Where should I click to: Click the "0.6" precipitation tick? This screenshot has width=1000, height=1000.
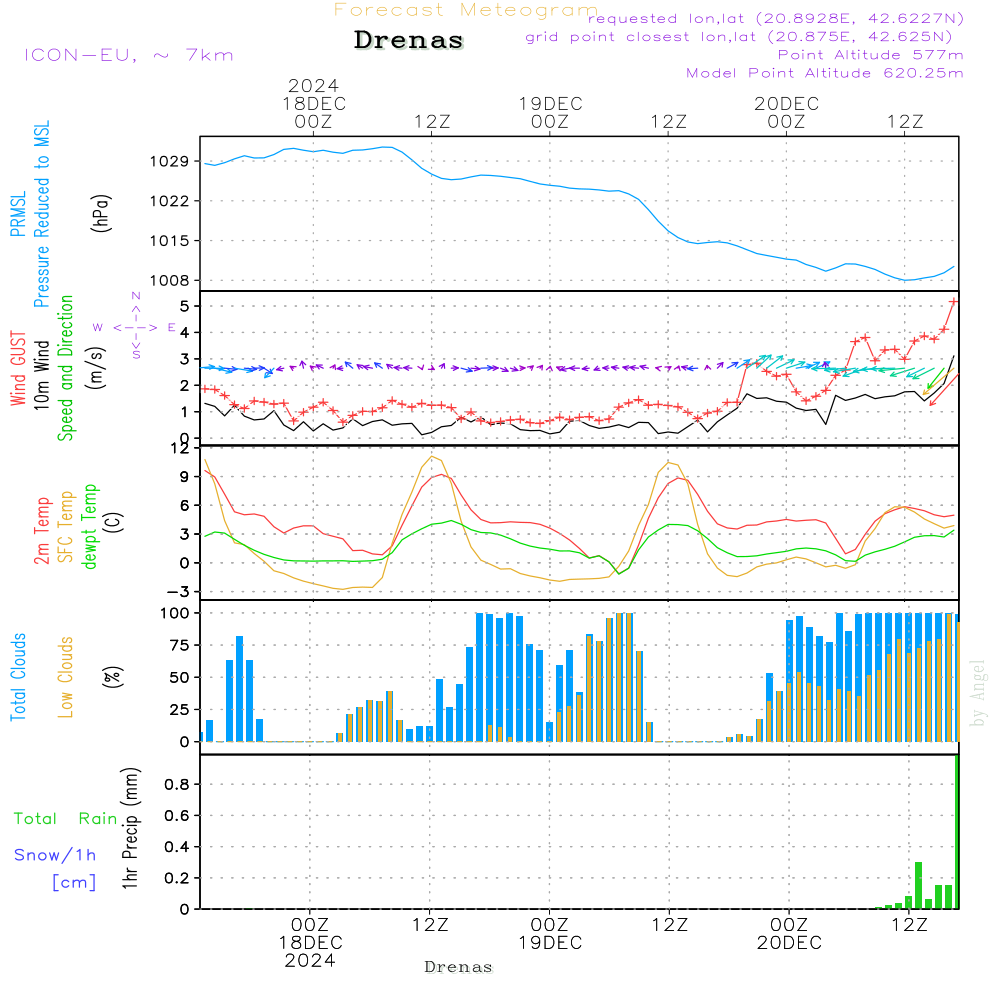pyautogui.click(x=177, y=815)
